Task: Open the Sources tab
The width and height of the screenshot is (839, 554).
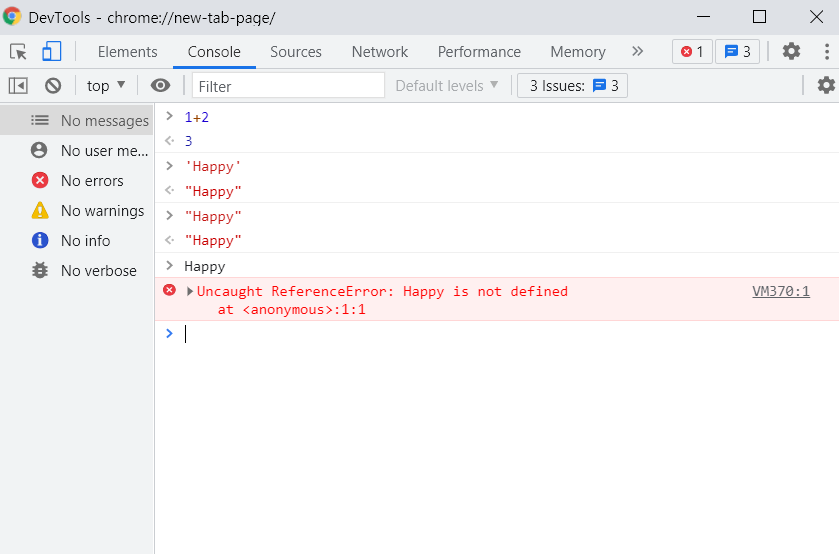Action: pyautogui.click(x=296, y=52)
